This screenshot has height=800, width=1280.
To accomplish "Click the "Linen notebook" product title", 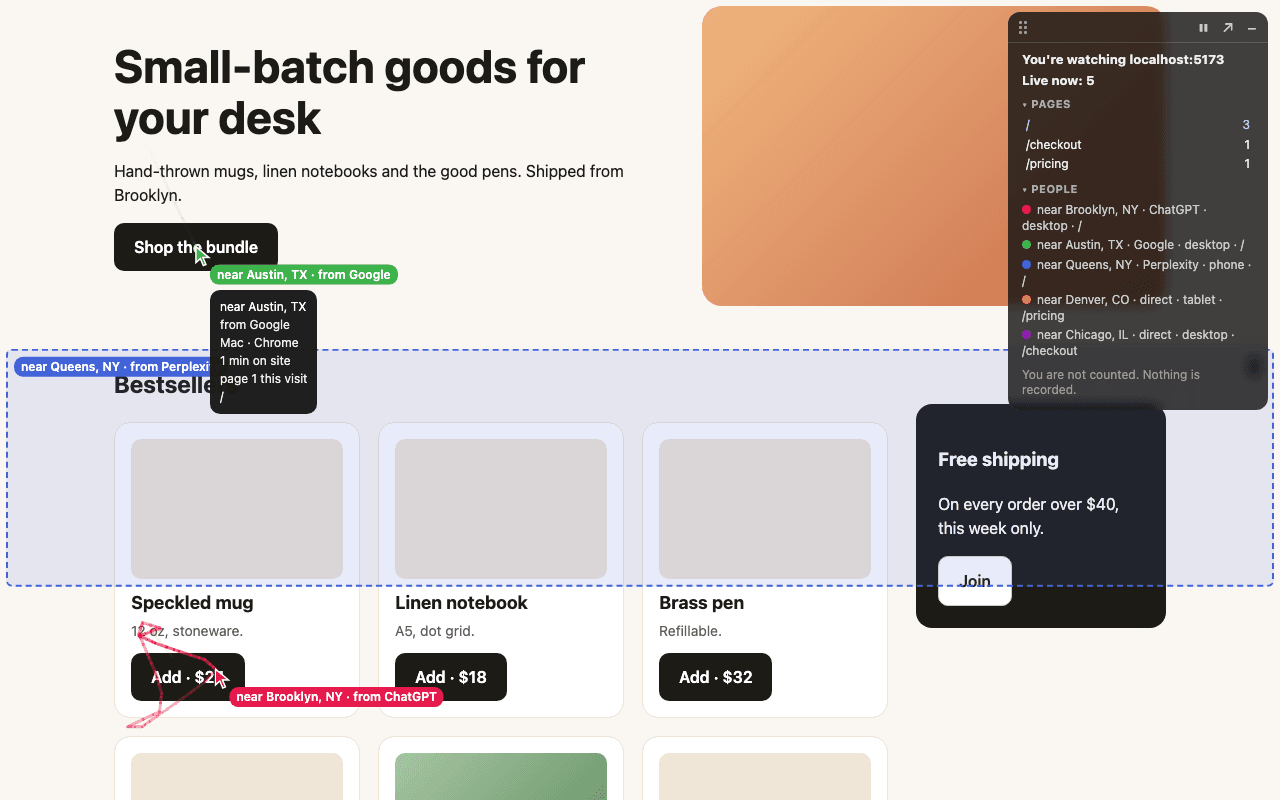I will 461,603.
